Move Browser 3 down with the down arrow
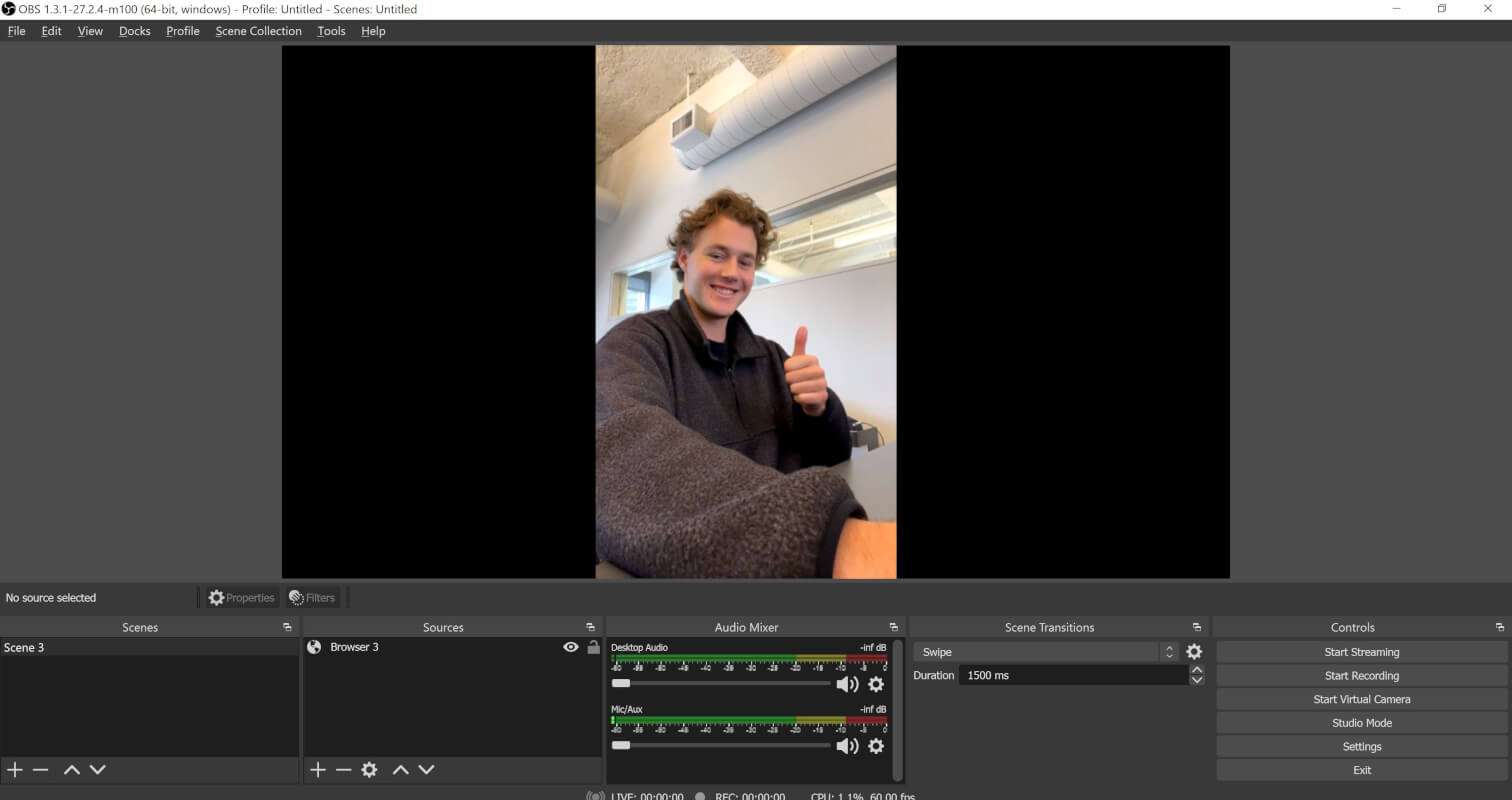 (426, 769)
